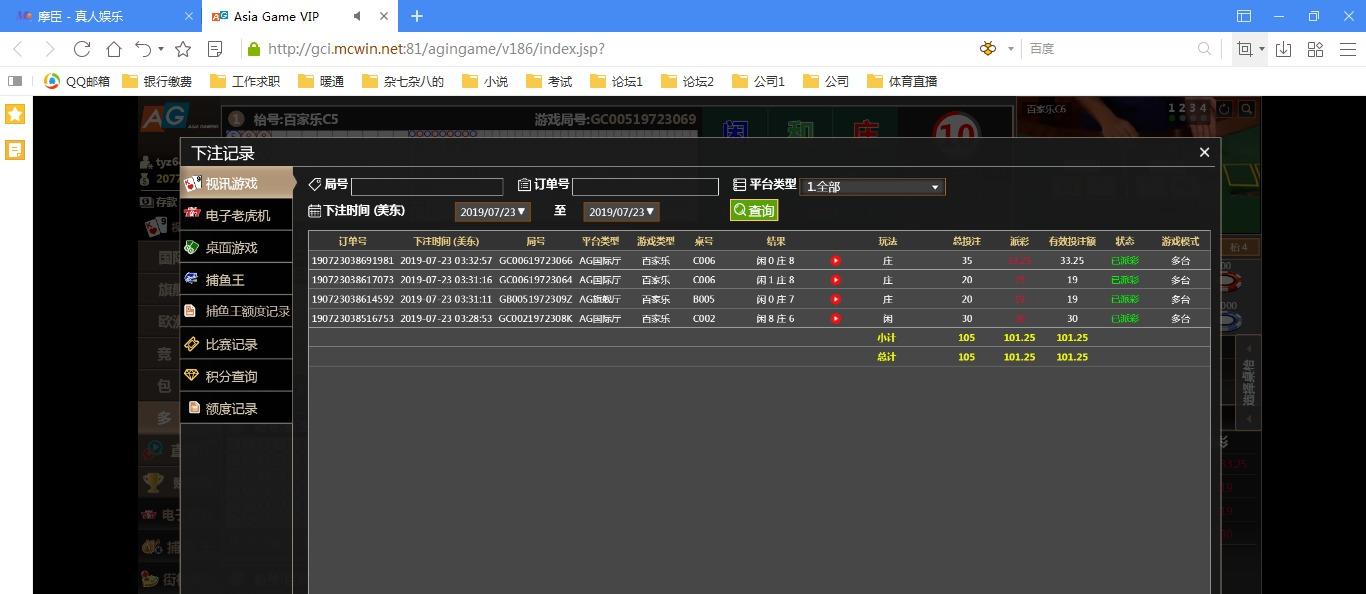Click the refresh icon in game video panel
Viewport: 1366px width, 594px height.
click(1222, 108)
